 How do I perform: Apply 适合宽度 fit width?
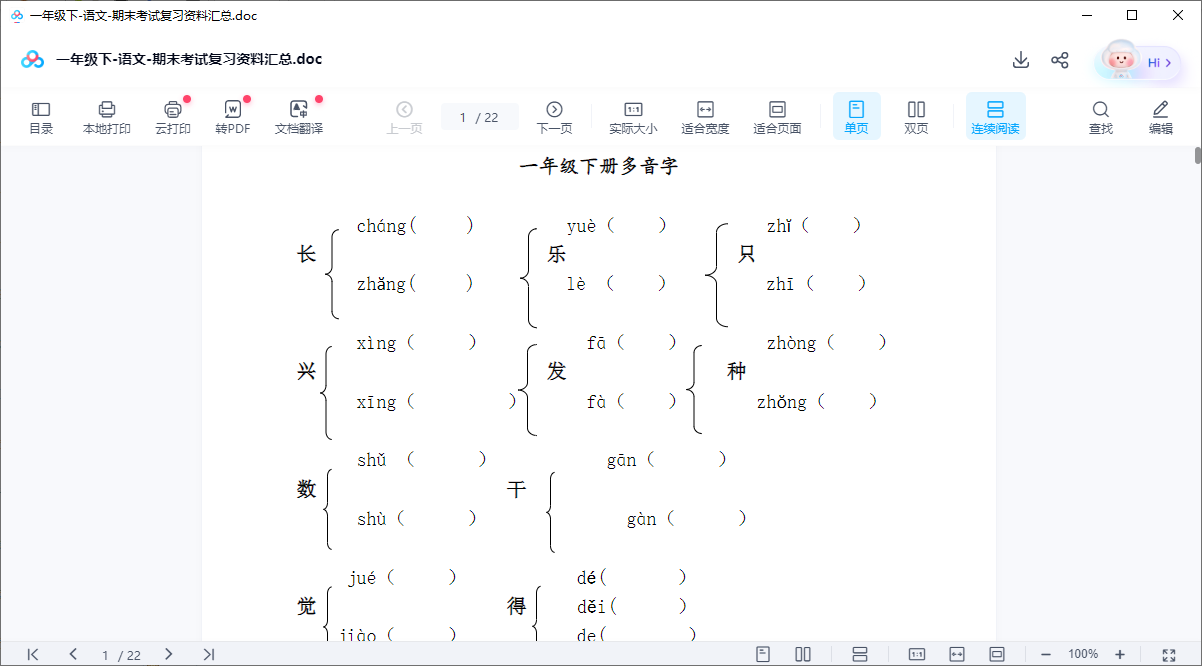tap(705, 117)
